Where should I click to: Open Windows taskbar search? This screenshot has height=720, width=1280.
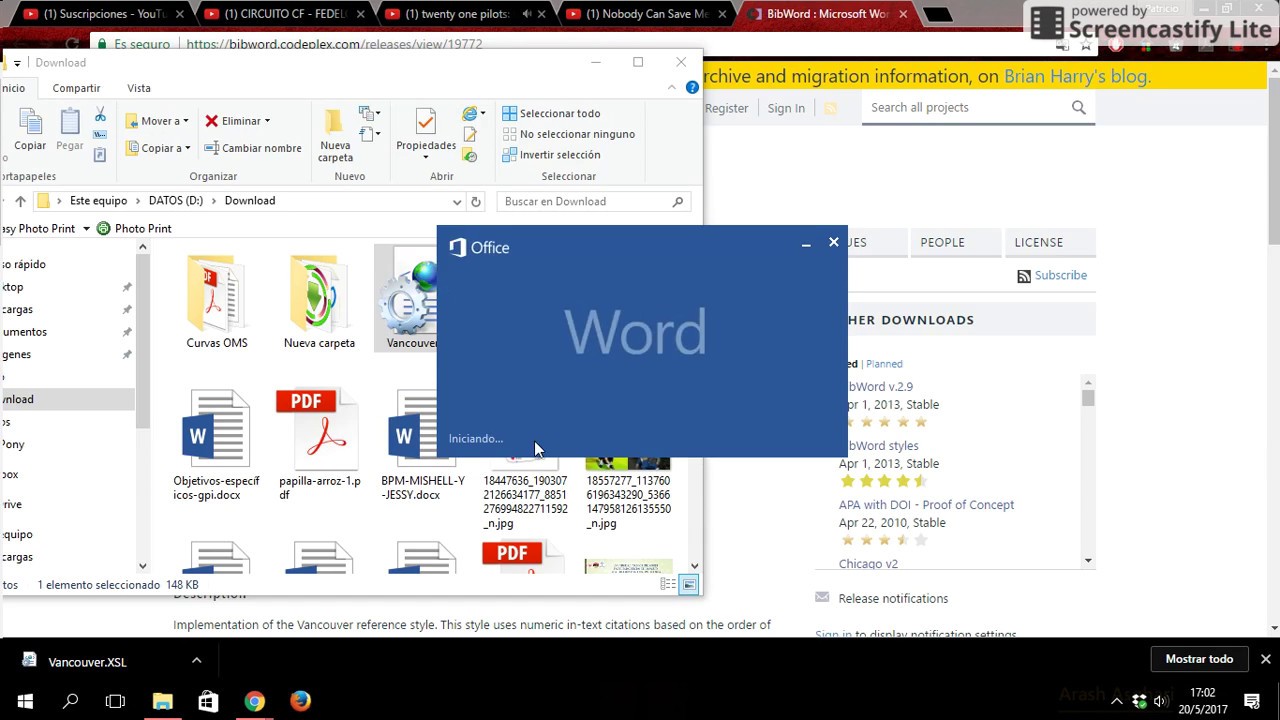click(70, 701)
